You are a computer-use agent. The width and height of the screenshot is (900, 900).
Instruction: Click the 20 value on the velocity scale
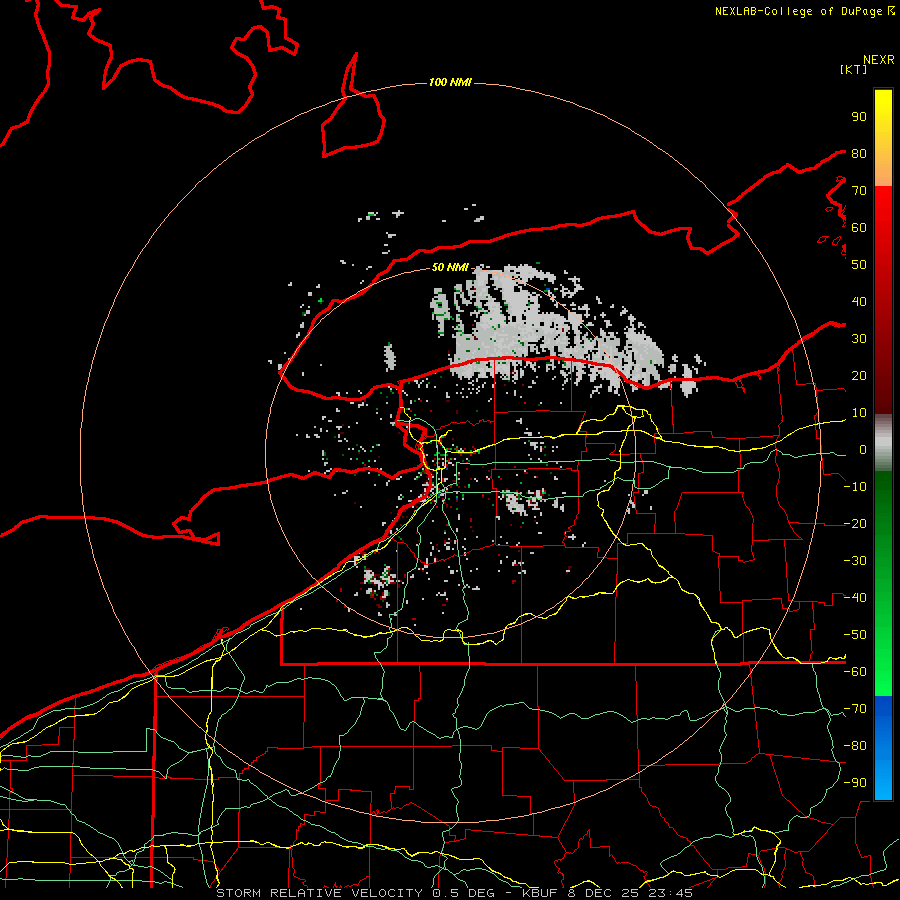[859, 376]
